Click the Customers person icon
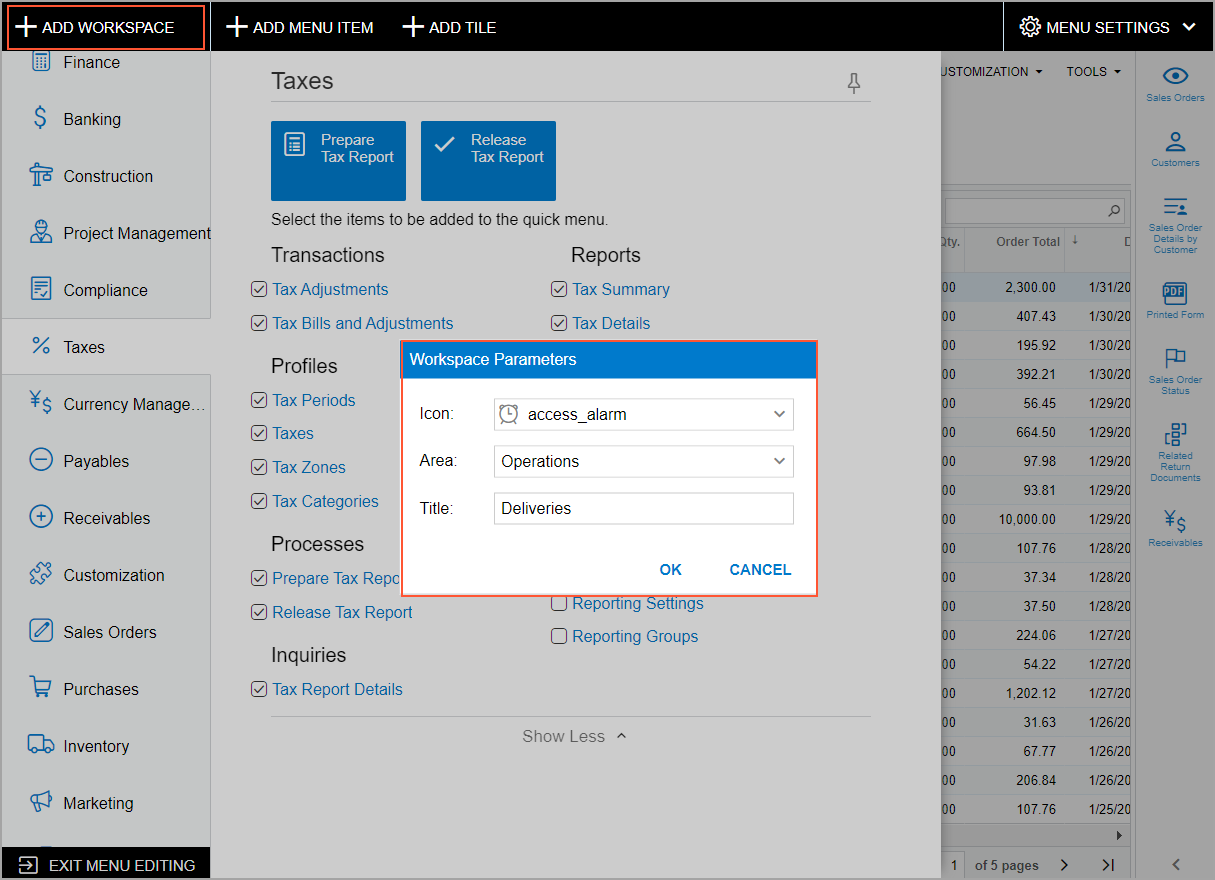1215x880 pixels. pyautogui.click(x=1175, y=142)
